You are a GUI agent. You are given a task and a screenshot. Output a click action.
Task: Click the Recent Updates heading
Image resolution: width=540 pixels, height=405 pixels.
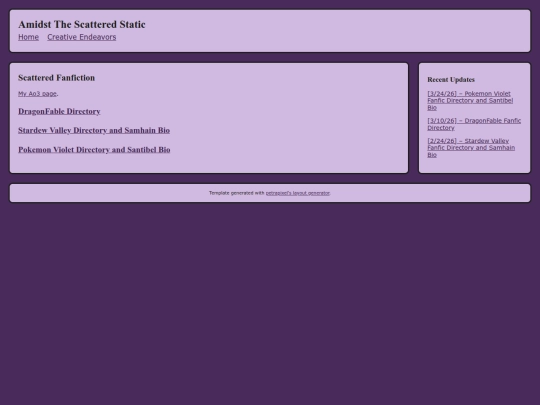point(451,80)
